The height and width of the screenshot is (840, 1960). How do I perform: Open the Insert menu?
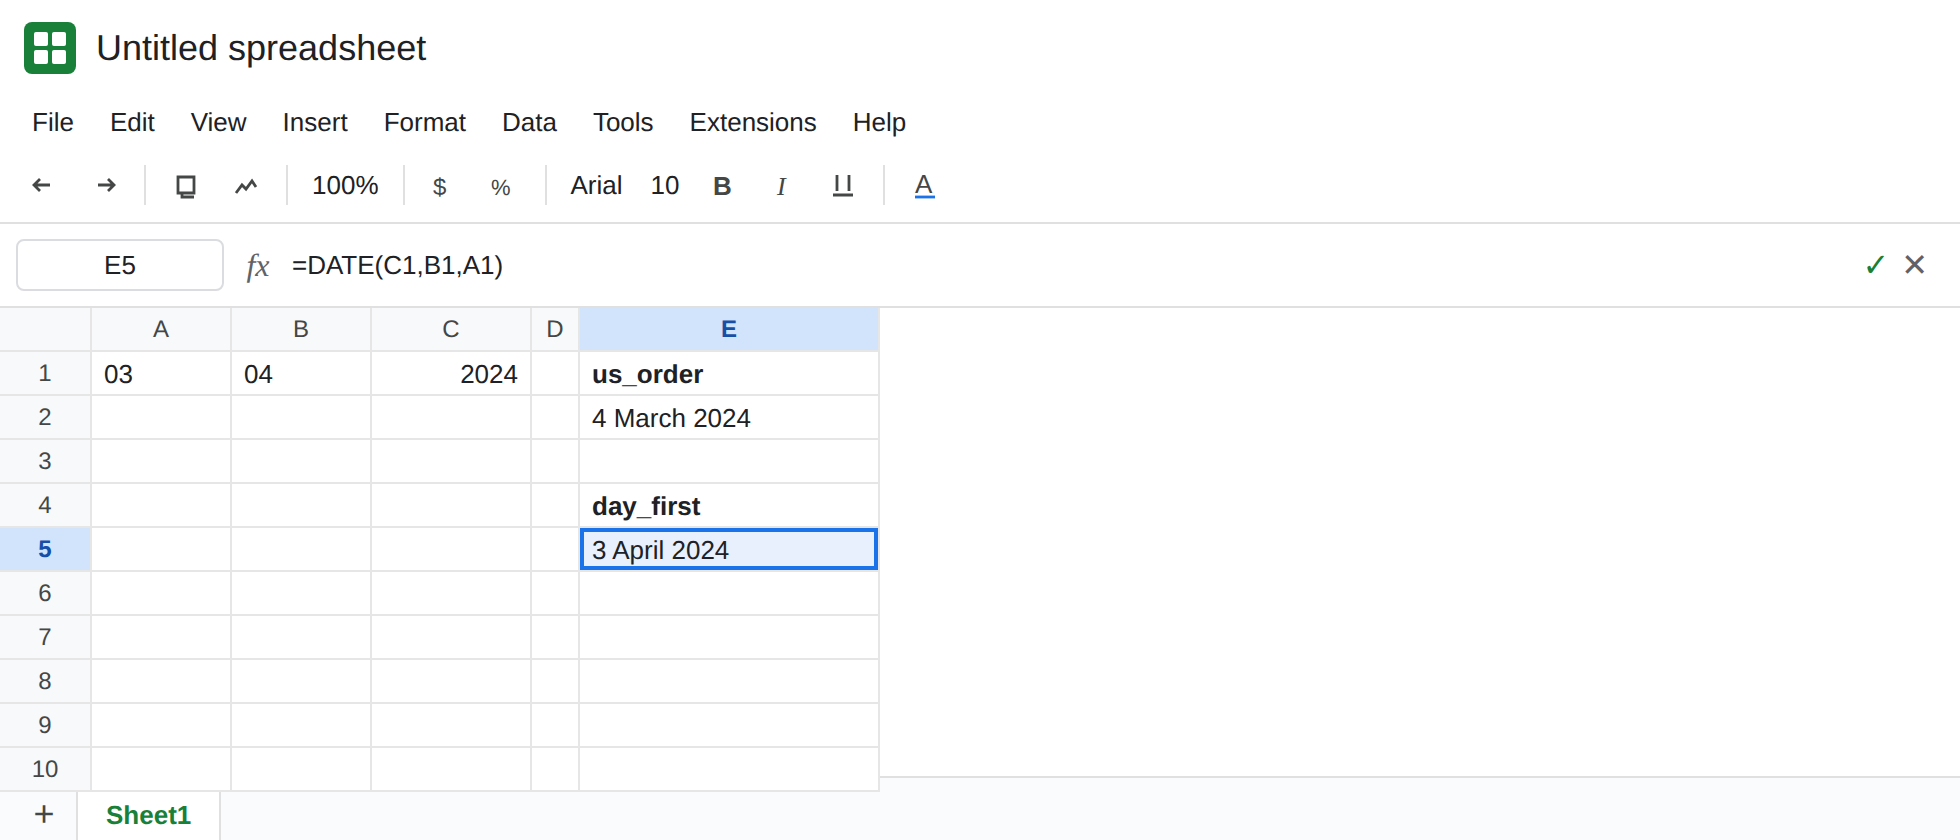coord(315,122)
